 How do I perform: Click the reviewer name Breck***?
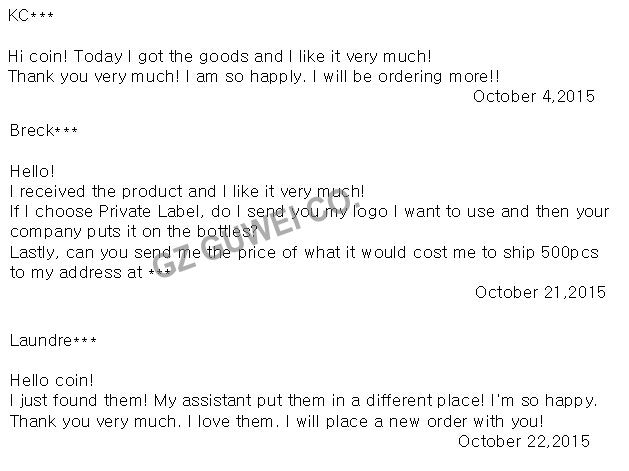coord(43,131)
